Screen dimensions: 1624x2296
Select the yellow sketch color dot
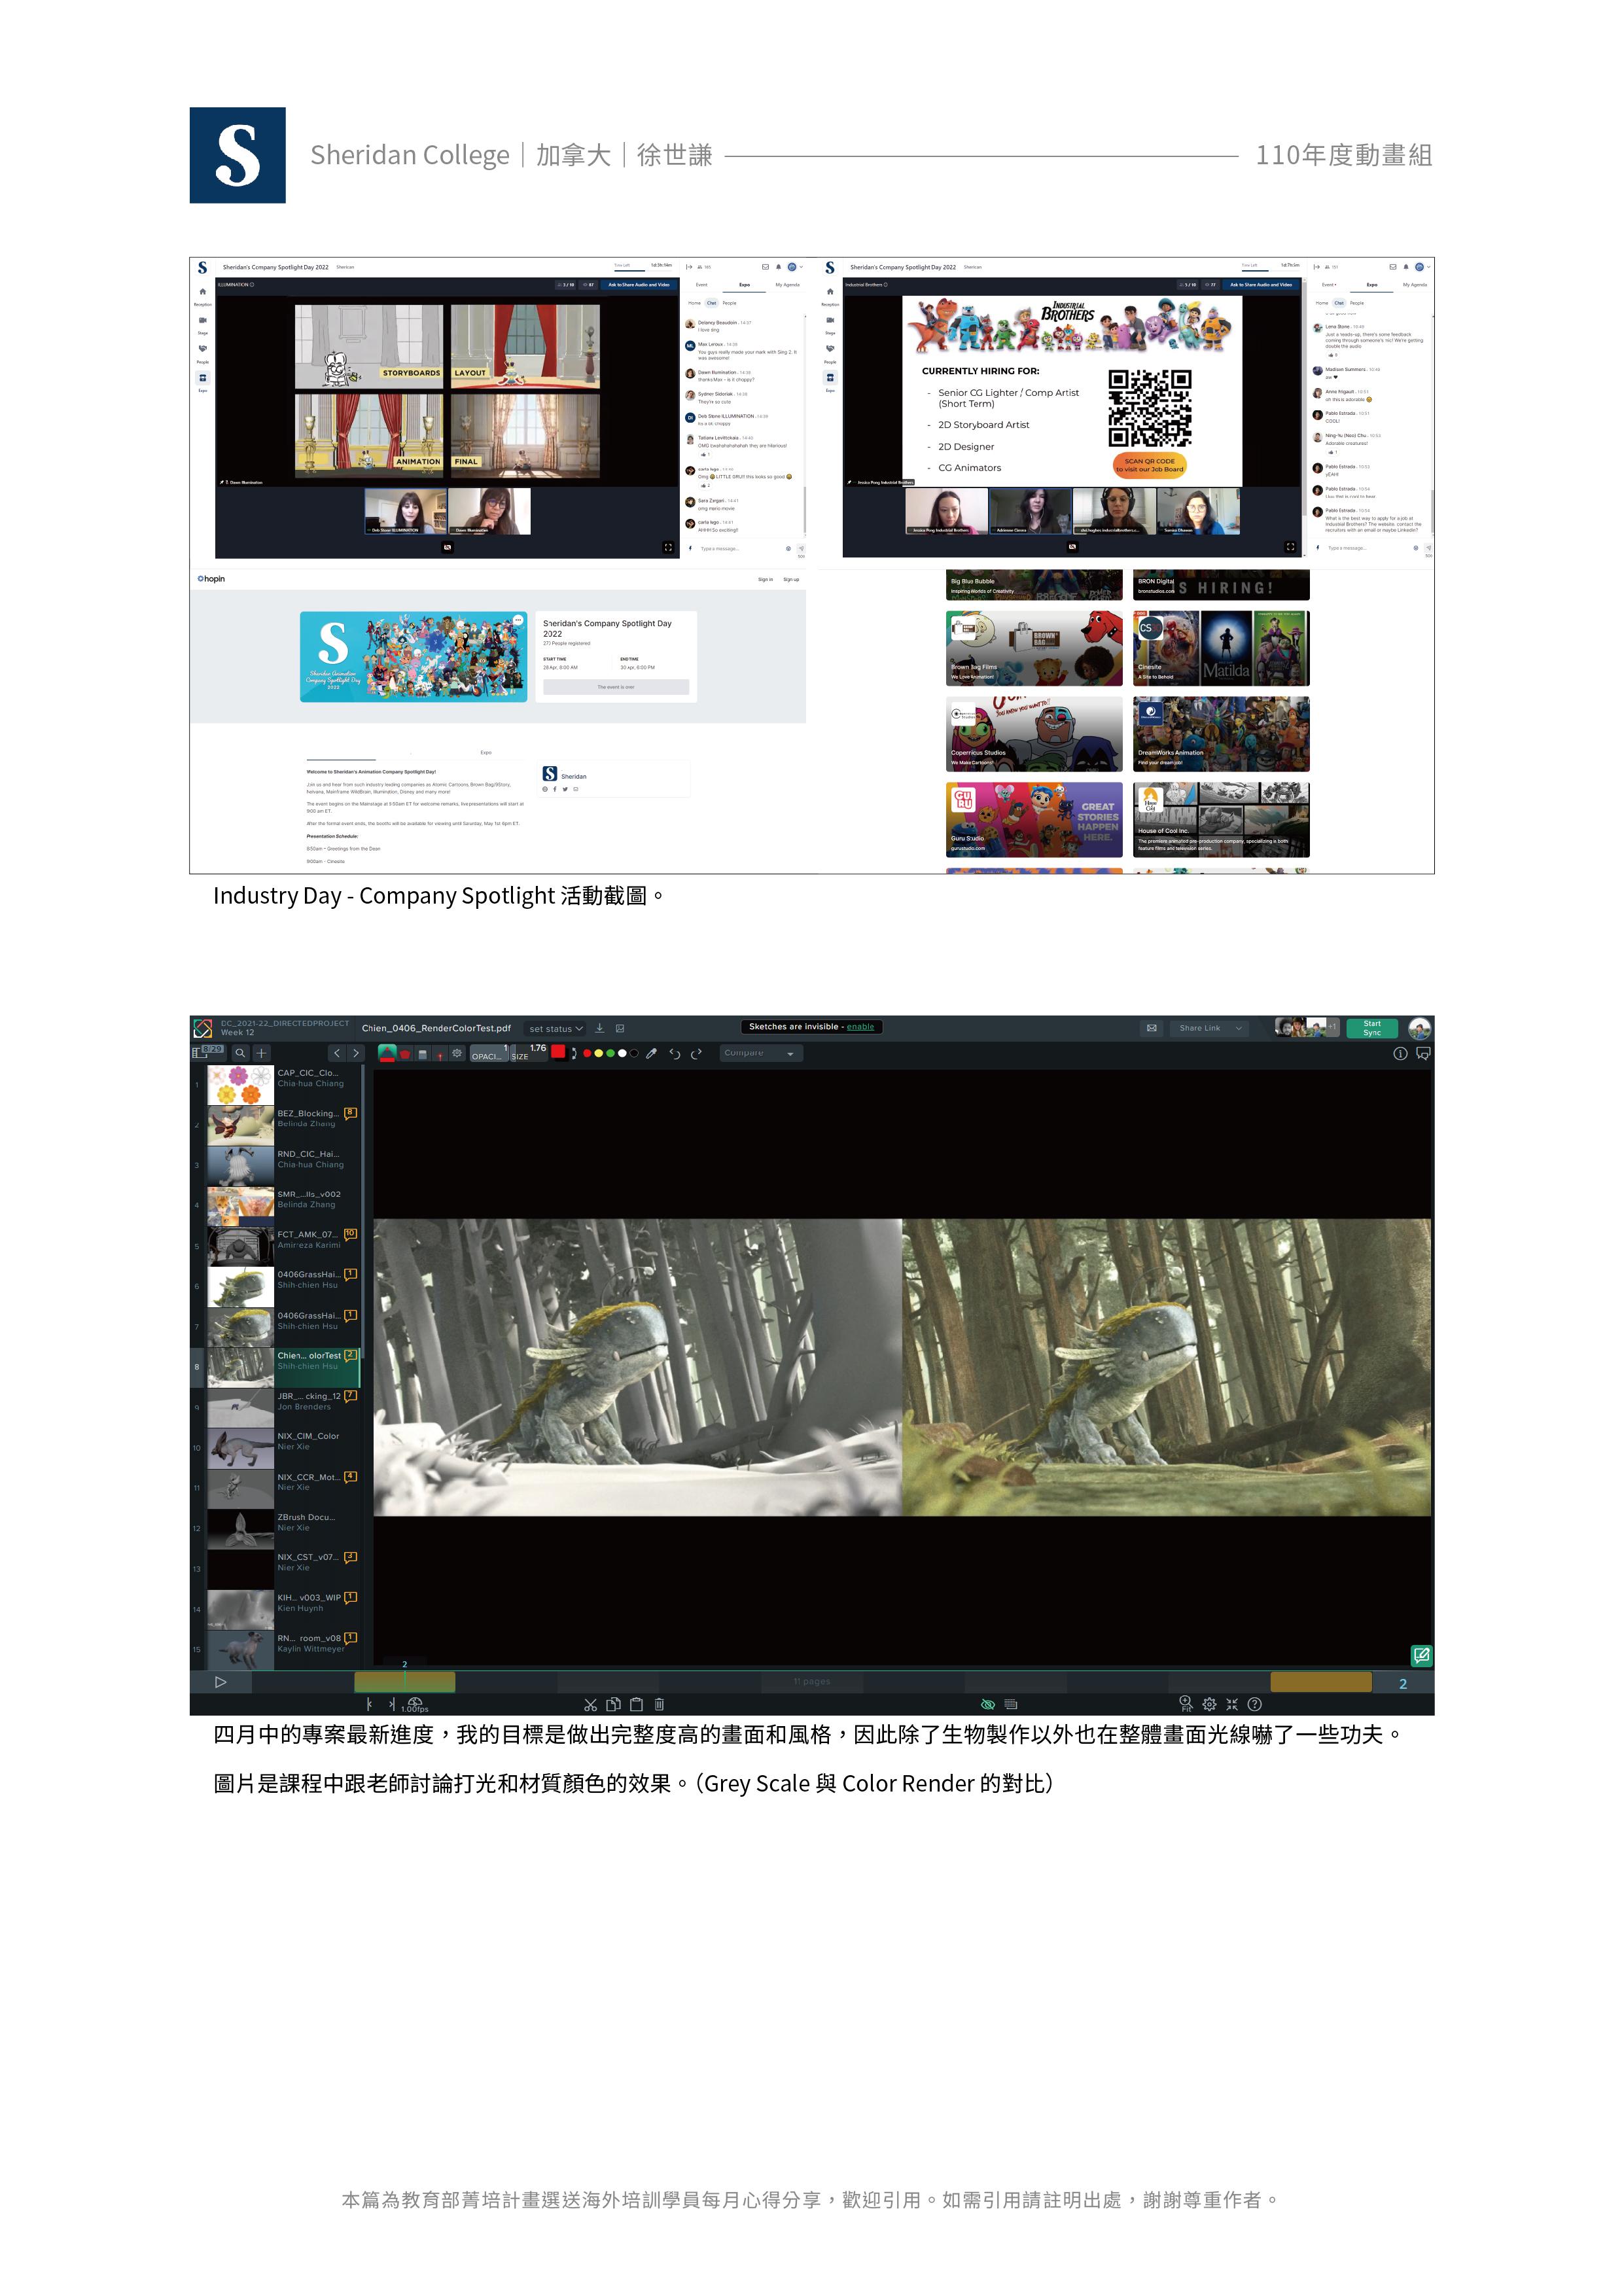[x=598, y=1053]
